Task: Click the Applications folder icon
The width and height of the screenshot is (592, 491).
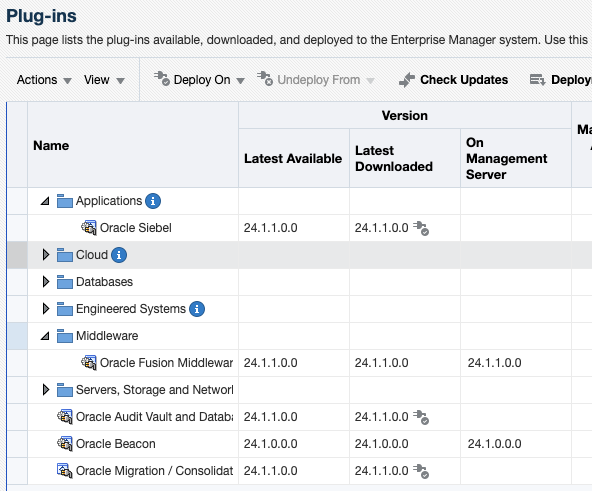Action: click(65, 201)
